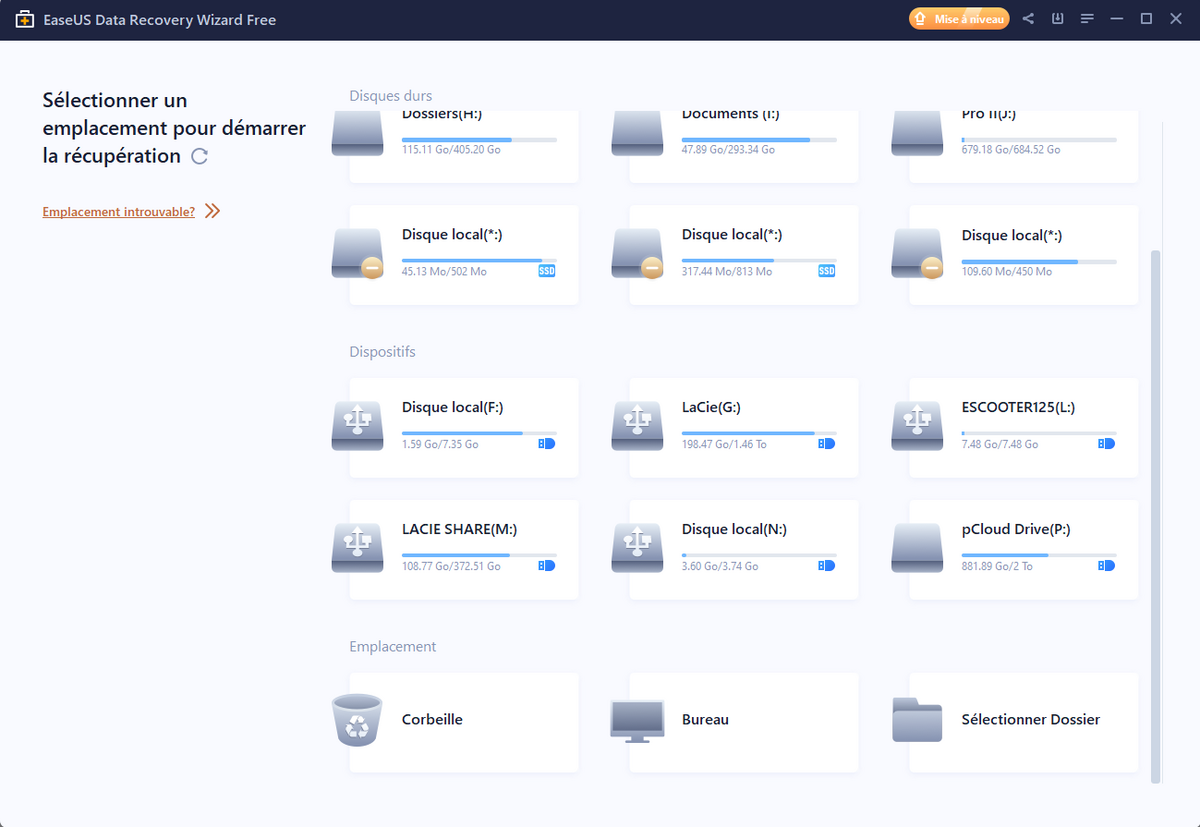Click the usage bar of ESCOOTER125(L:)
The width and height of the screenshot is (1200, 827).
click(x=1039, y=433)
